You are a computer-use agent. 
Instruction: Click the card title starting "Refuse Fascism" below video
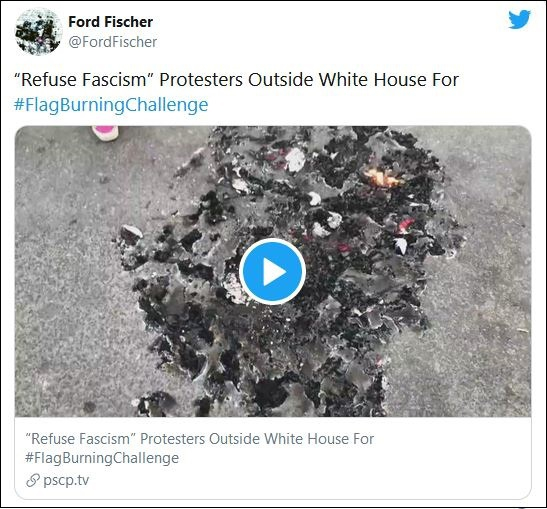[200, 439]
